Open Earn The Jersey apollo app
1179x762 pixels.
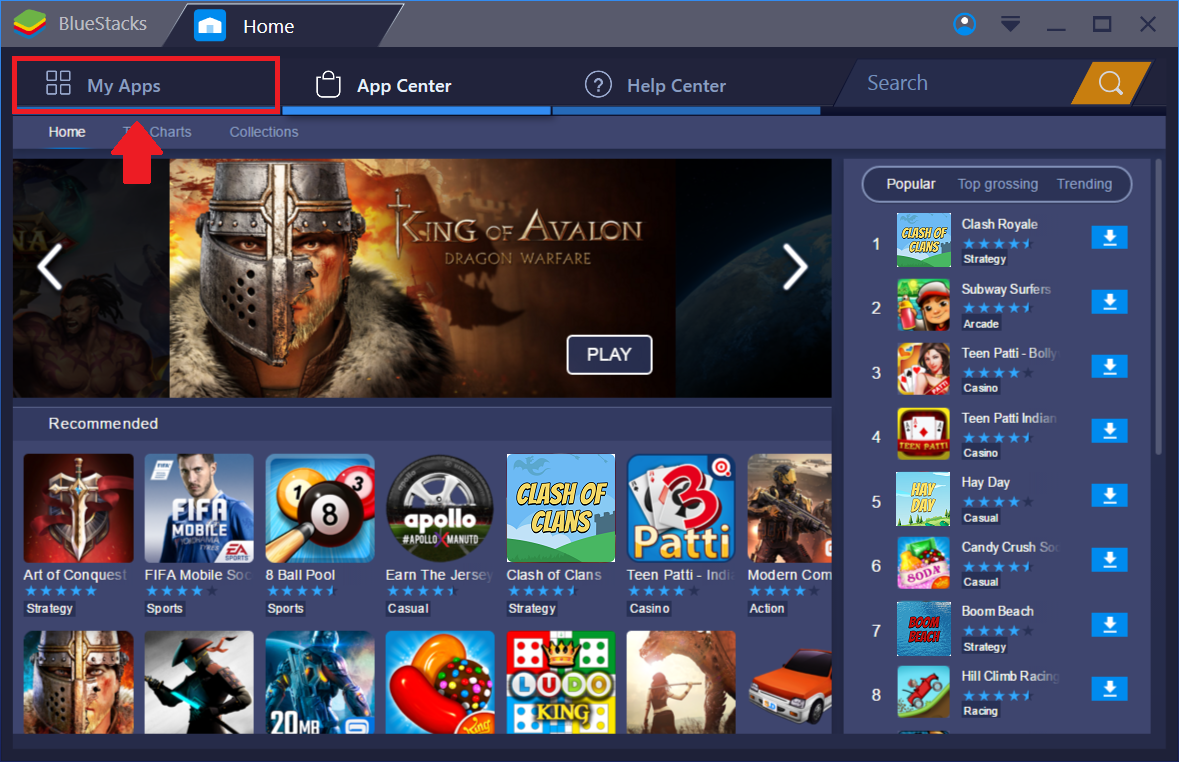[x=440, y=508]
